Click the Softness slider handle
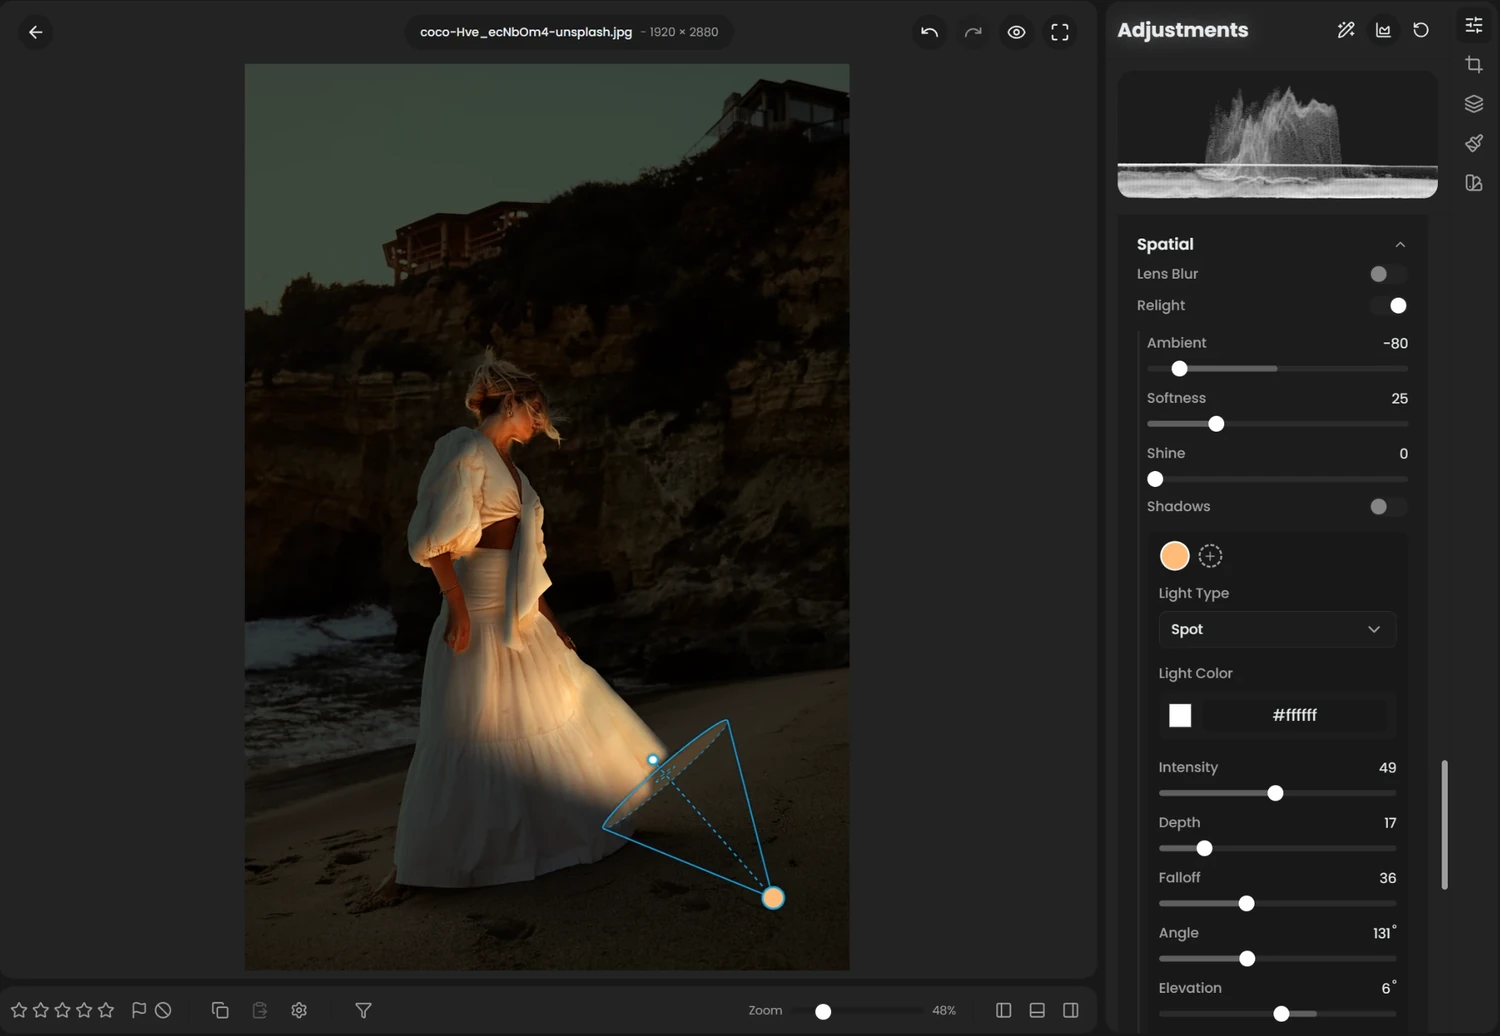1500x1036 pixels. 1216,424
